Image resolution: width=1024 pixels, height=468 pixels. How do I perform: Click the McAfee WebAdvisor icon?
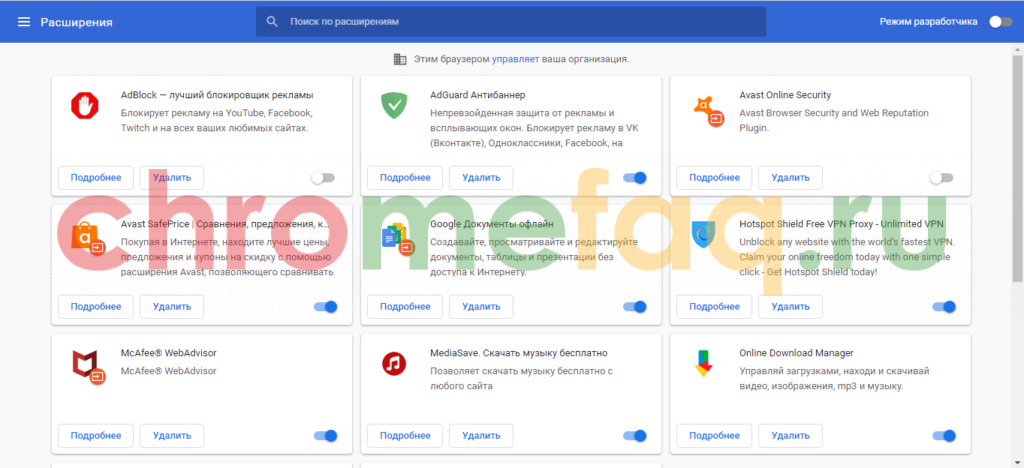coord(86,365)
